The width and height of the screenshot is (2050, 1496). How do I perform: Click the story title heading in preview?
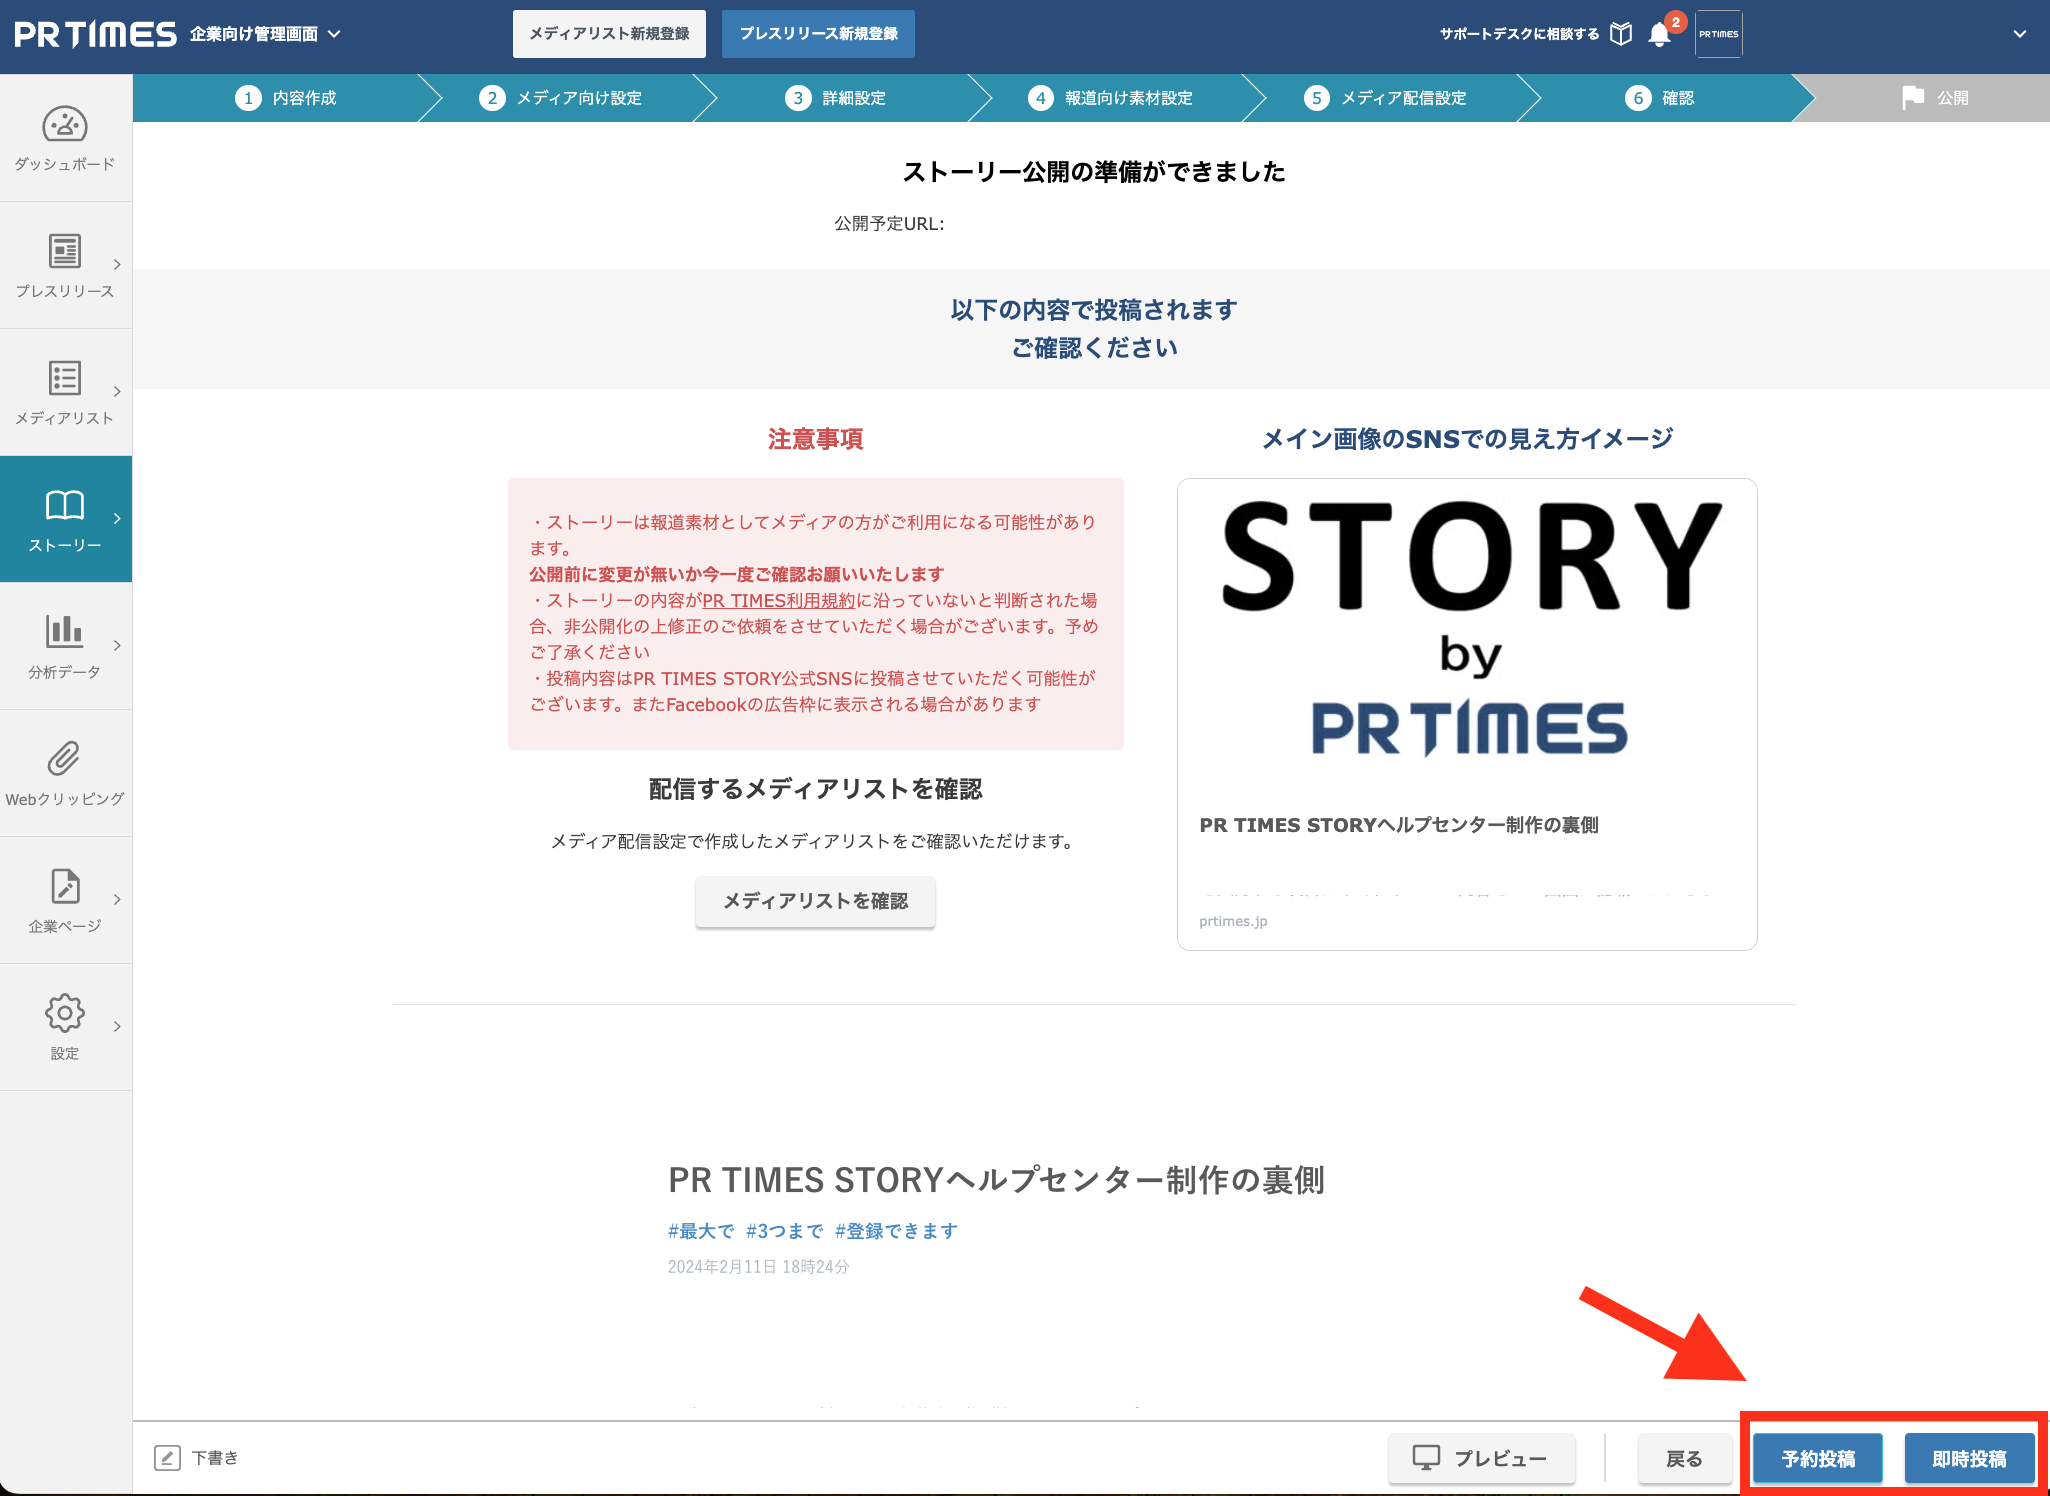pos(996,1180)
